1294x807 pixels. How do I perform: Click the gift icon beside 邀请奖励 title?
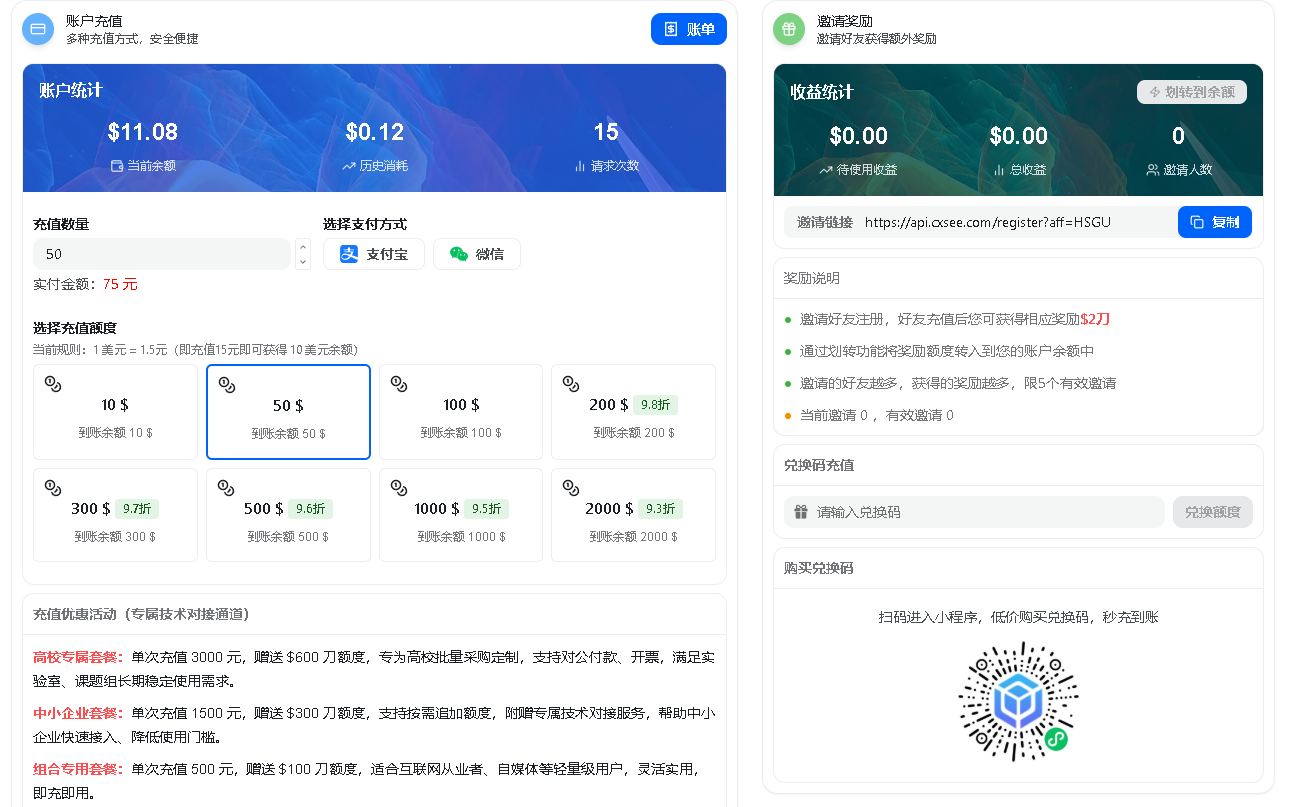pos(789,29)
